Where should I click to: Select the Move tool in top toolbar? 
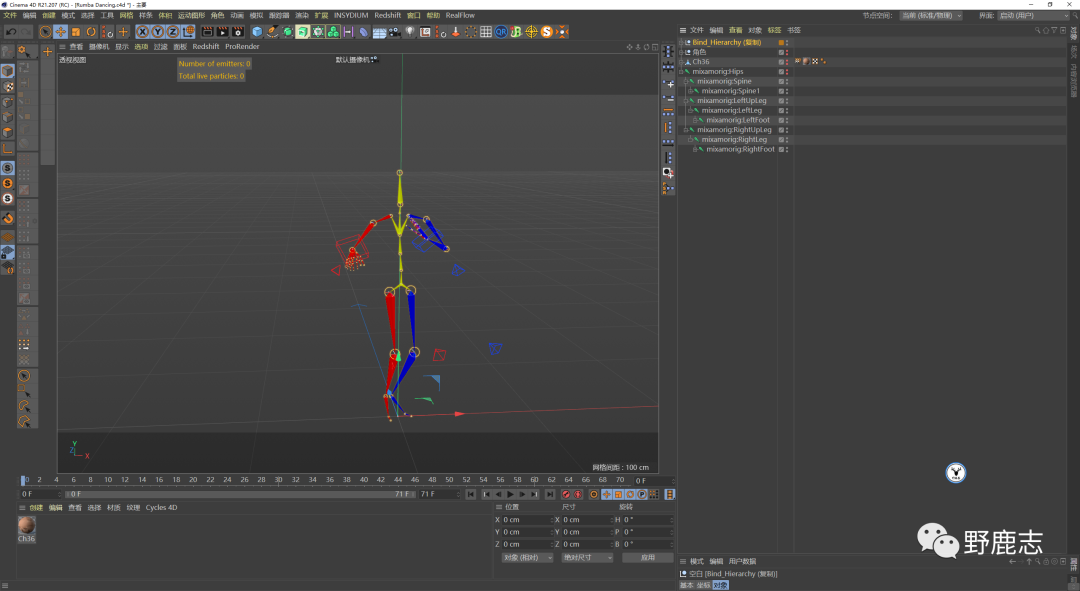tap(61, 32)
